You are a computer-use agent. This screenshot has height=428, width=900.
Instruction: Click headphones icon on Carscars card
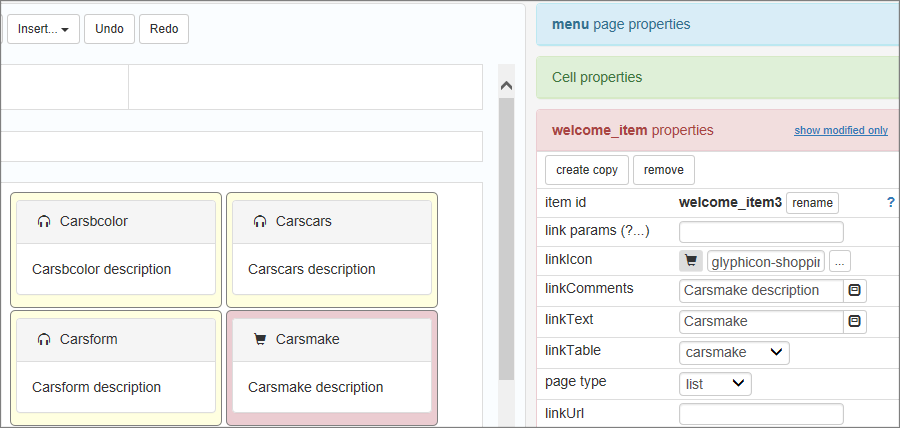click(260, 221)
